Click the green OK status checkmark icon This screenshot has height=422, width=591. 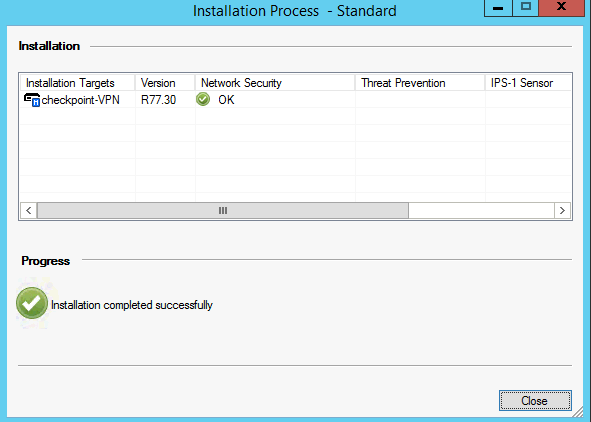click(x=203, y=99)
